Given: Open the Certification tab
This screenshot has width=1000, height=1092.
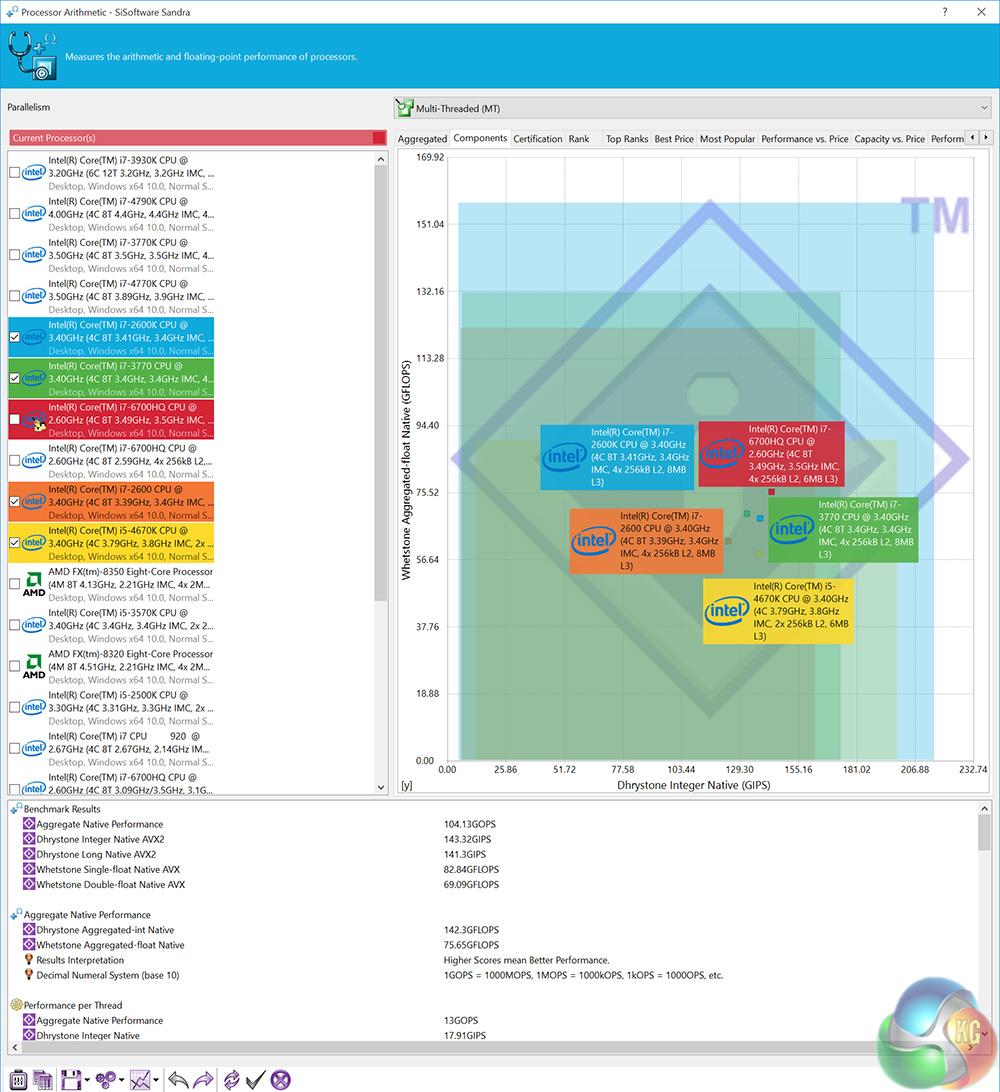Looking at the screenshot, I should tap(538, 139).
